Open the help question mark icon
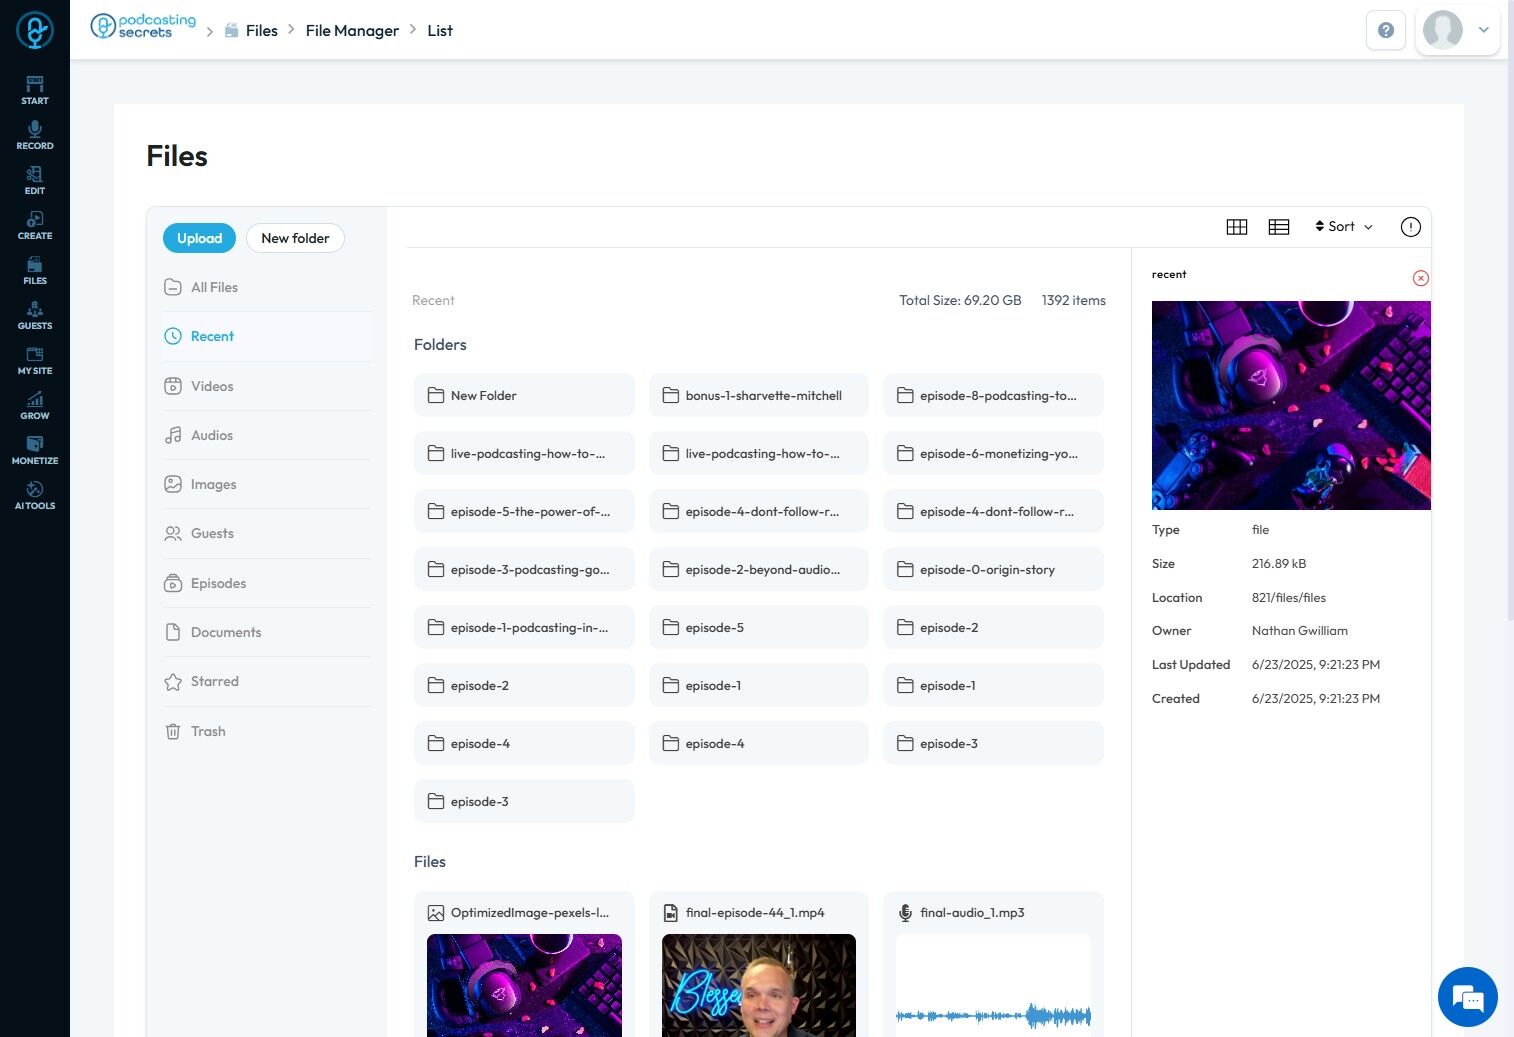This screenshot has width=1514, height=1037. pyautogui.click(x=1386, y=30)
